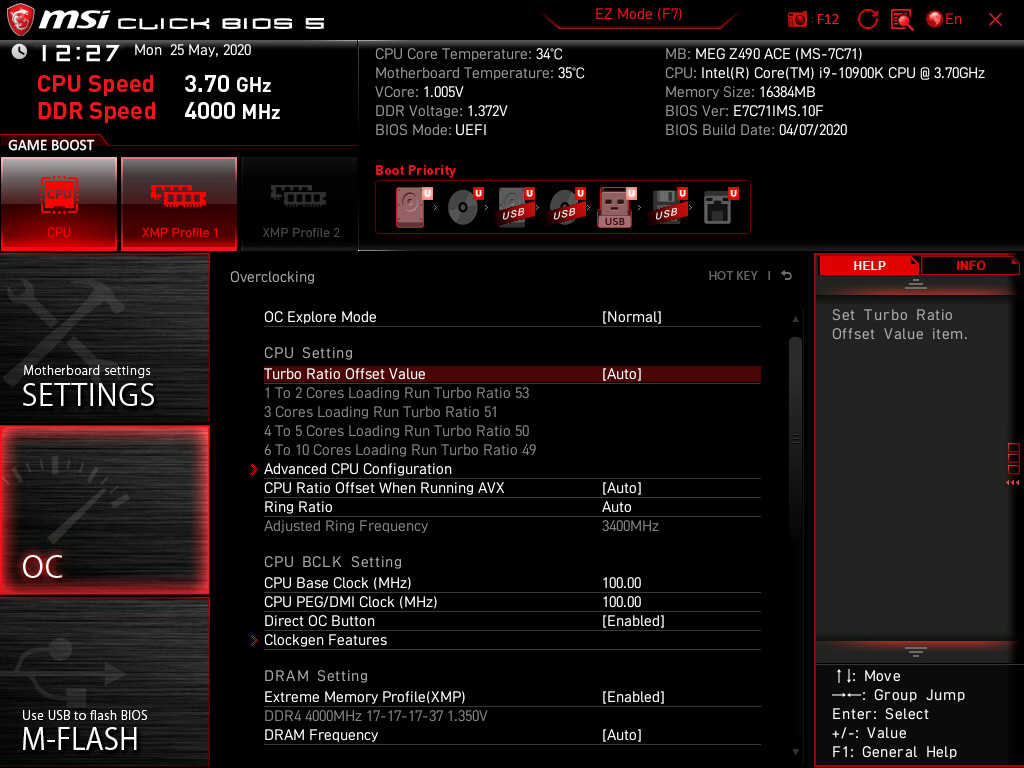Close the BIOS with the X button

(995, 20)
